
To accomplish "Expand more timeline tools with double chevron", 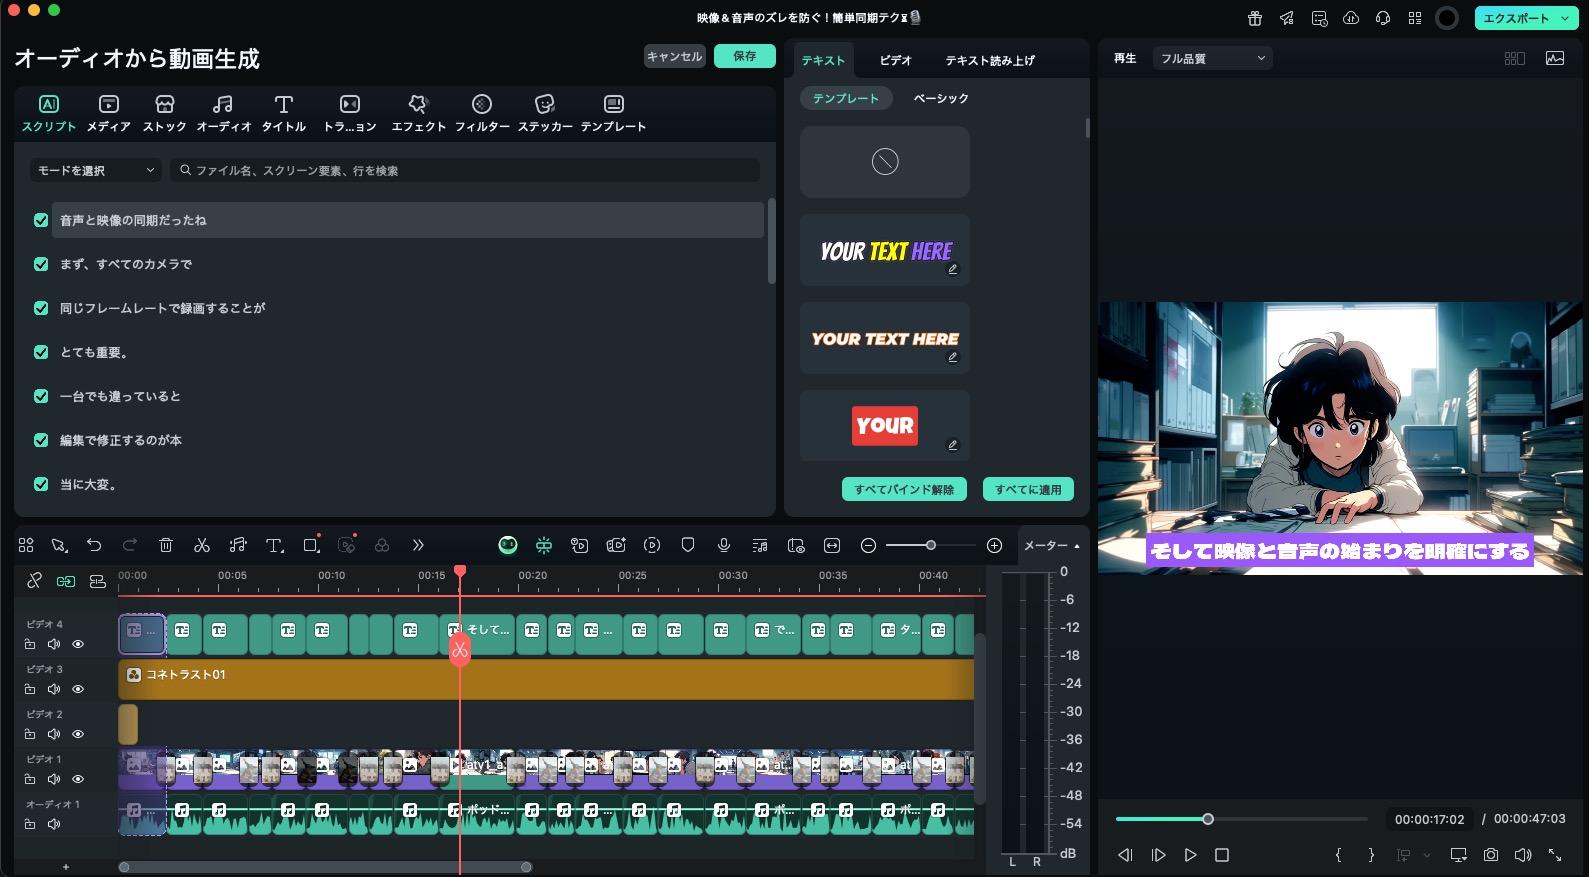I will point(418,545).
